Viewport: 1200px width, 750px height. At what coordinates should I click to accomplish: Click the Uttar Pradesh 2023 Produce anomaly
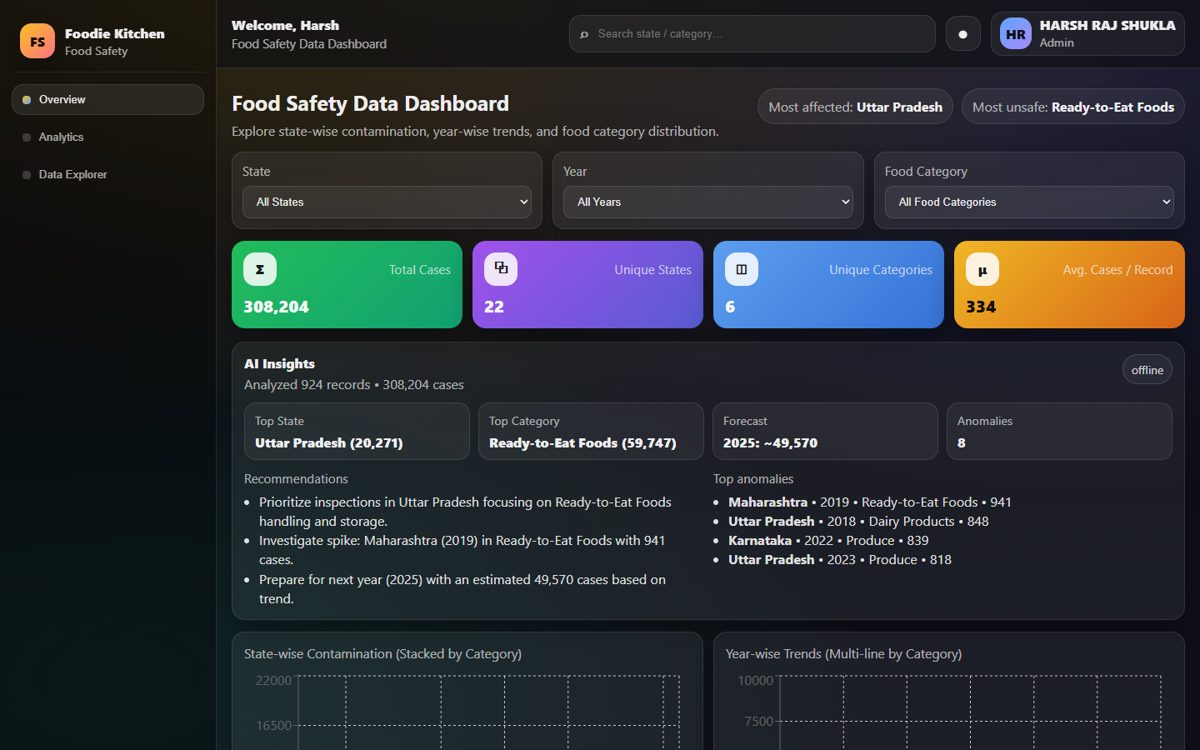click(x=840, y=560)
